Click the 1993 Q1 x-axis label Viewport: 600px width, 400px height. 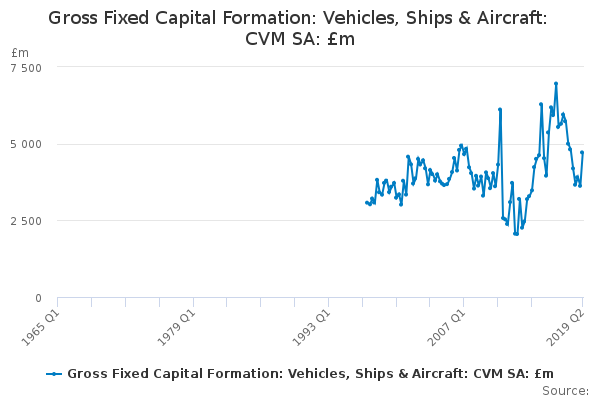(x=311, y=327)
